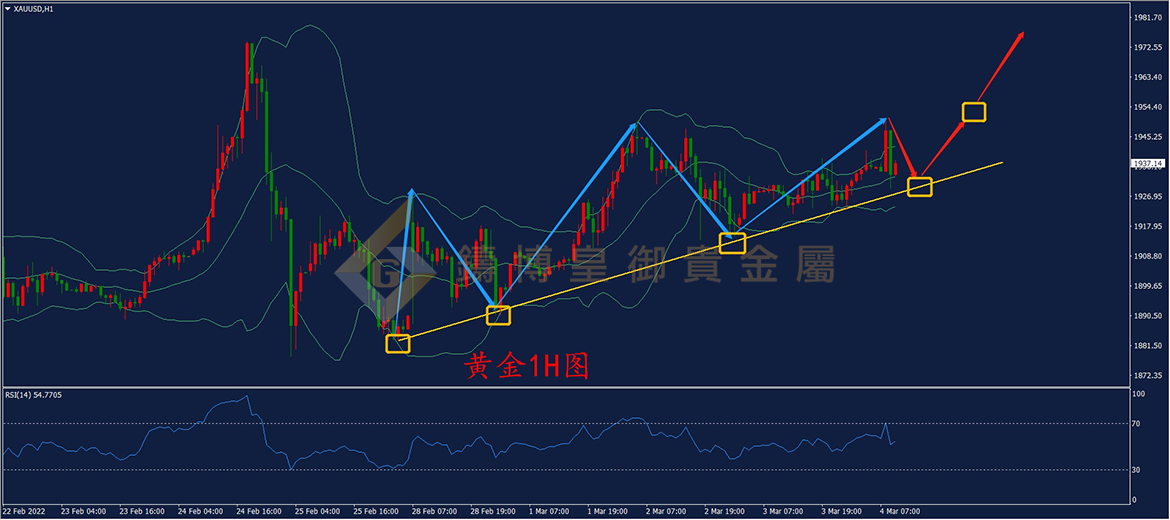
Task: Click the 1981.70 price scale label
Action: [x=1148, y=17]
